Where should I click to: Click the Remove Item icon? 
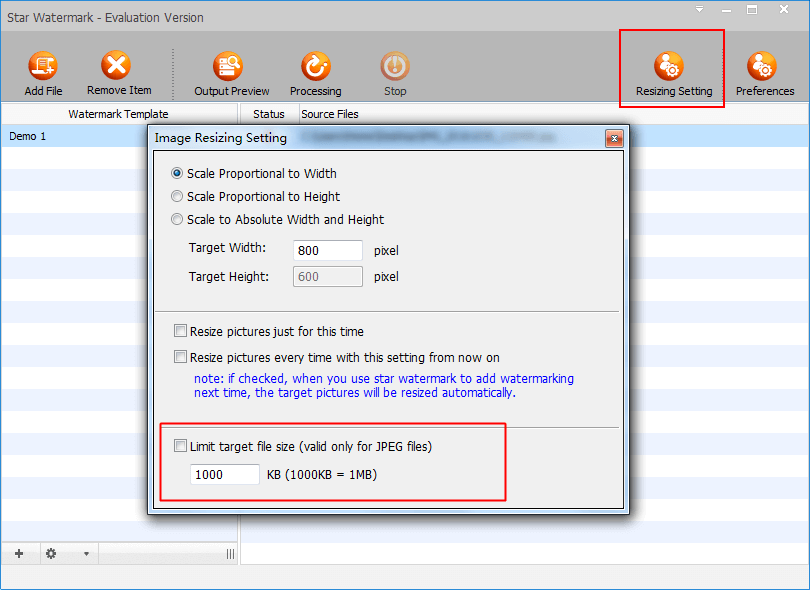tap(116, 65)
